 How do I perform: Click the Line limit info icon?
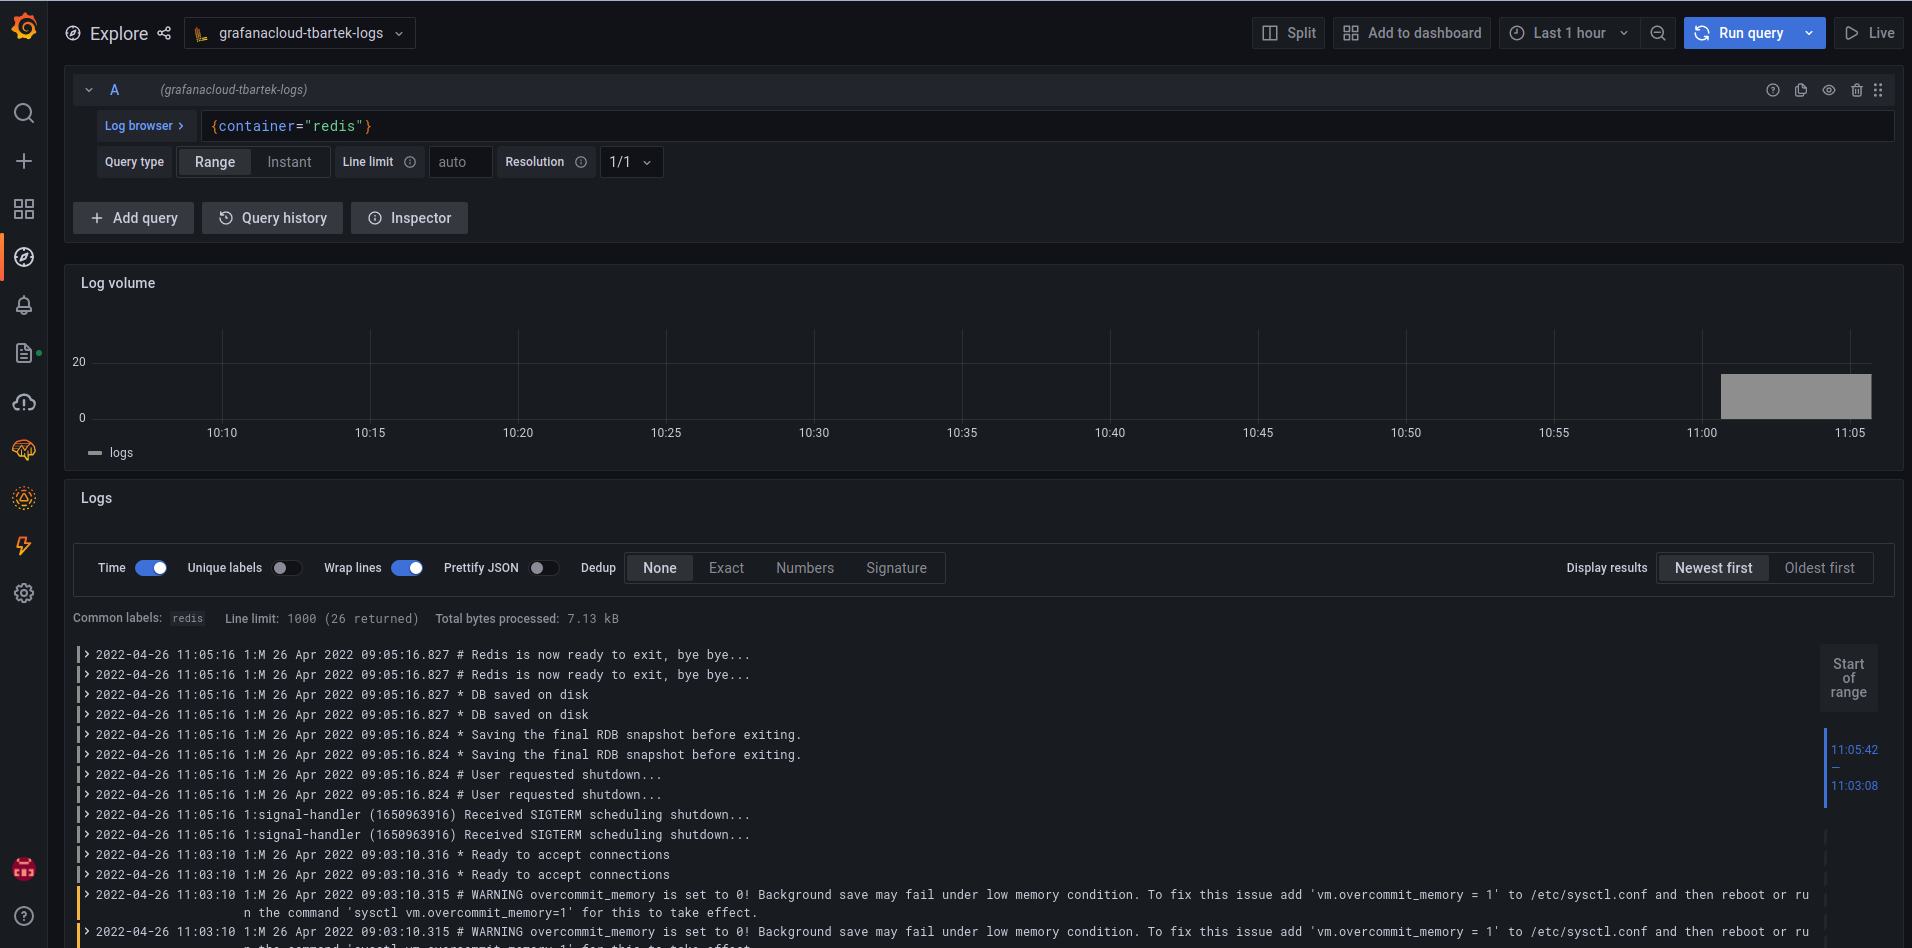[x=410, y=162]
